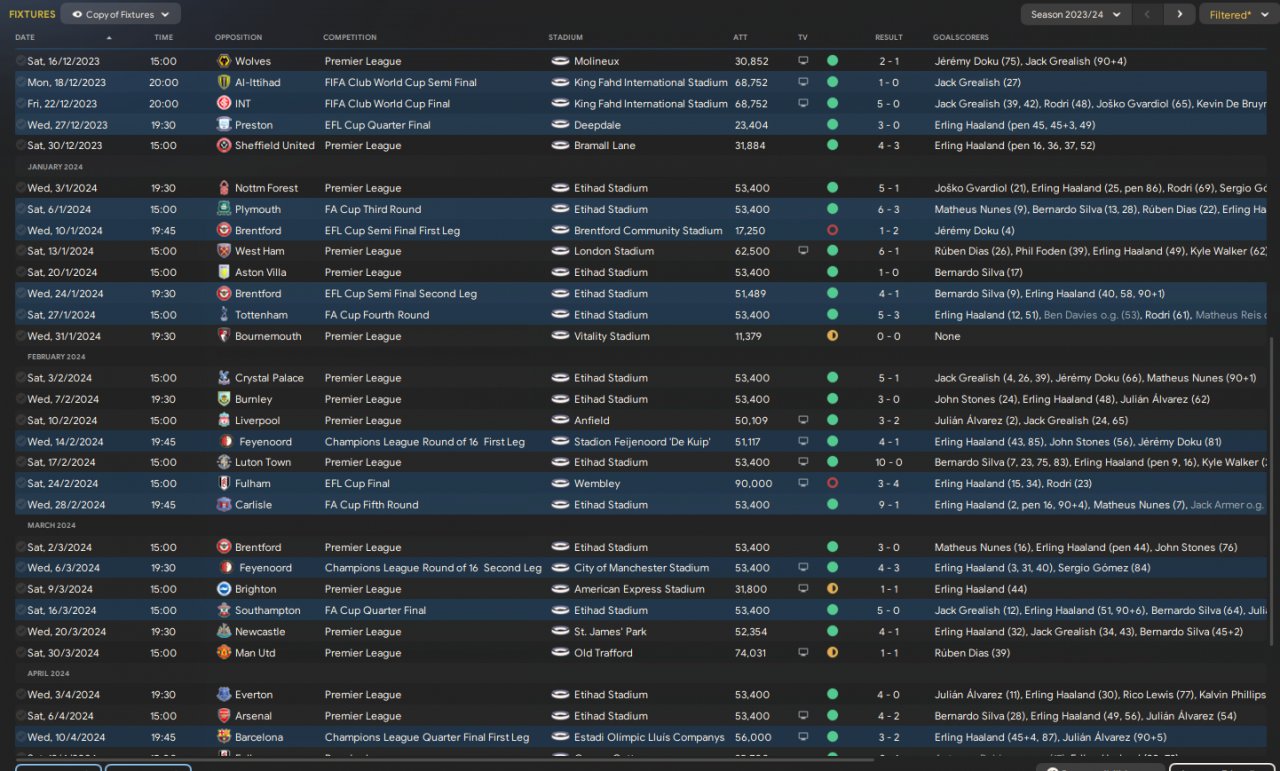Click the Sheffield United club badge
This screenshot has width=1280, height=771.
pos(224,146)
